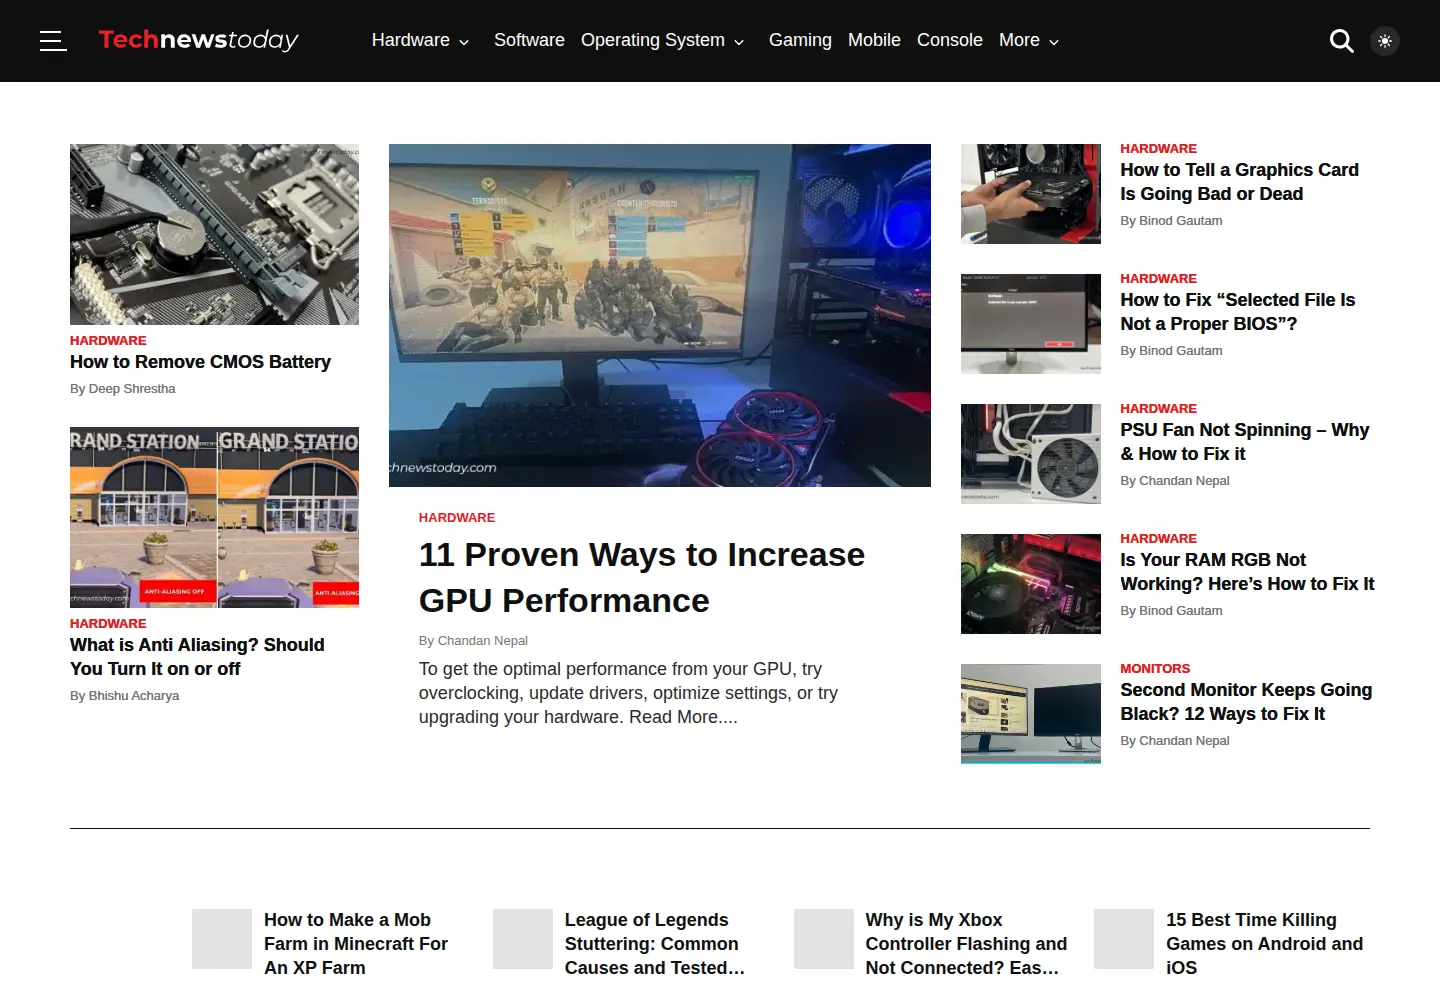The height and width of the screenshot is (1000, 1440).
Task: Read How to Remove CMOS Battery
Action: click(200, 362)
